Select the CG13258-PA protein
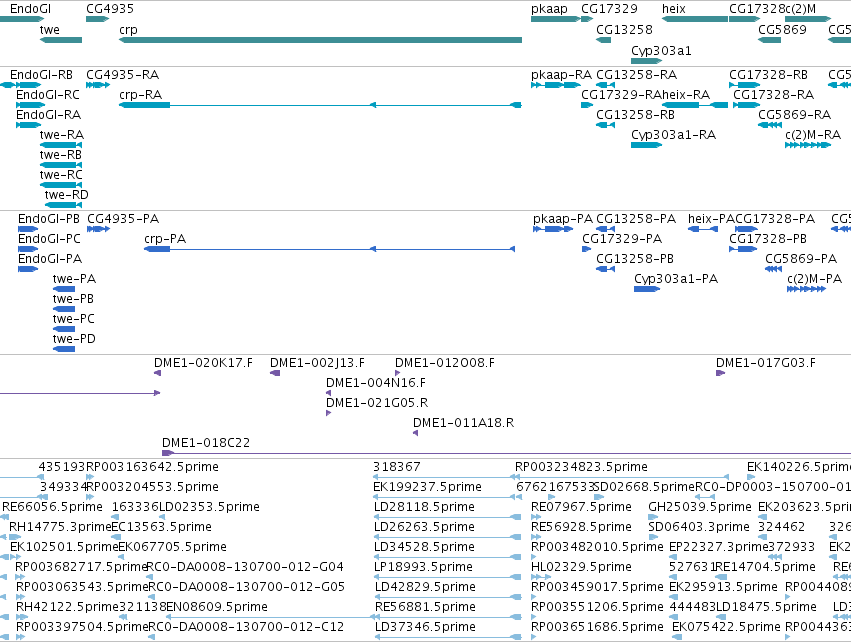The width and height of the screenshot is (851, 642). tap(605, 229)
